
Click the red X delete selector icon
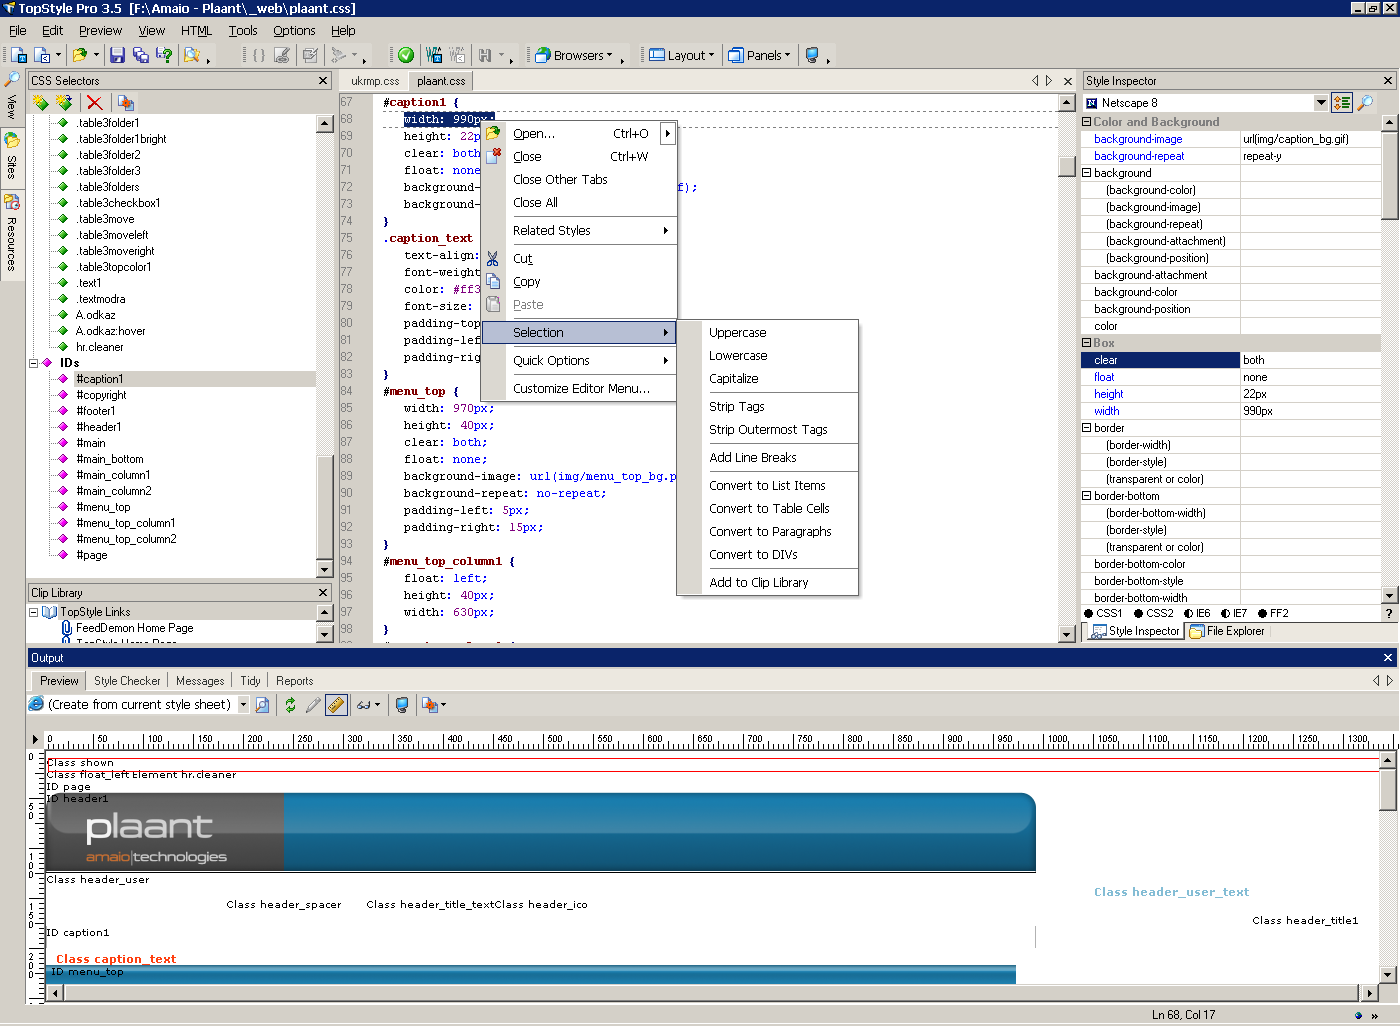[x=94, y=102]
